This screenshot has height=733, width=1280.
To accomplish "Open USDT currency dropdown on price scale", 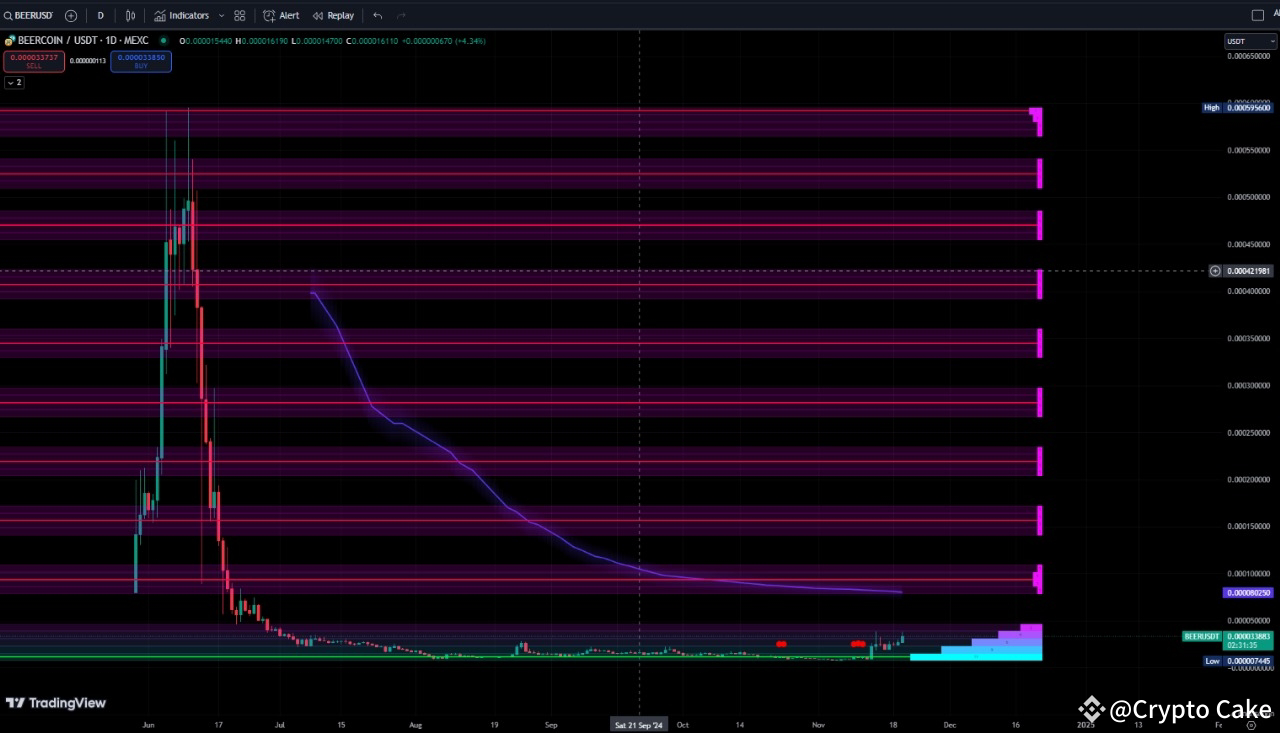I will point(1250,41).
